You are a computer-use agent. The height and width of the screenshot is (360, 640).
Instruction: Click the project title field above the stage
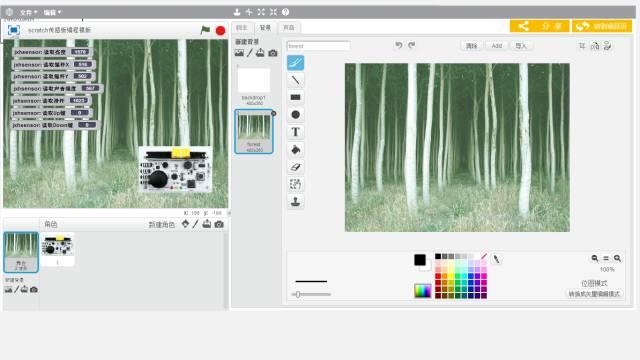[59, 30]
